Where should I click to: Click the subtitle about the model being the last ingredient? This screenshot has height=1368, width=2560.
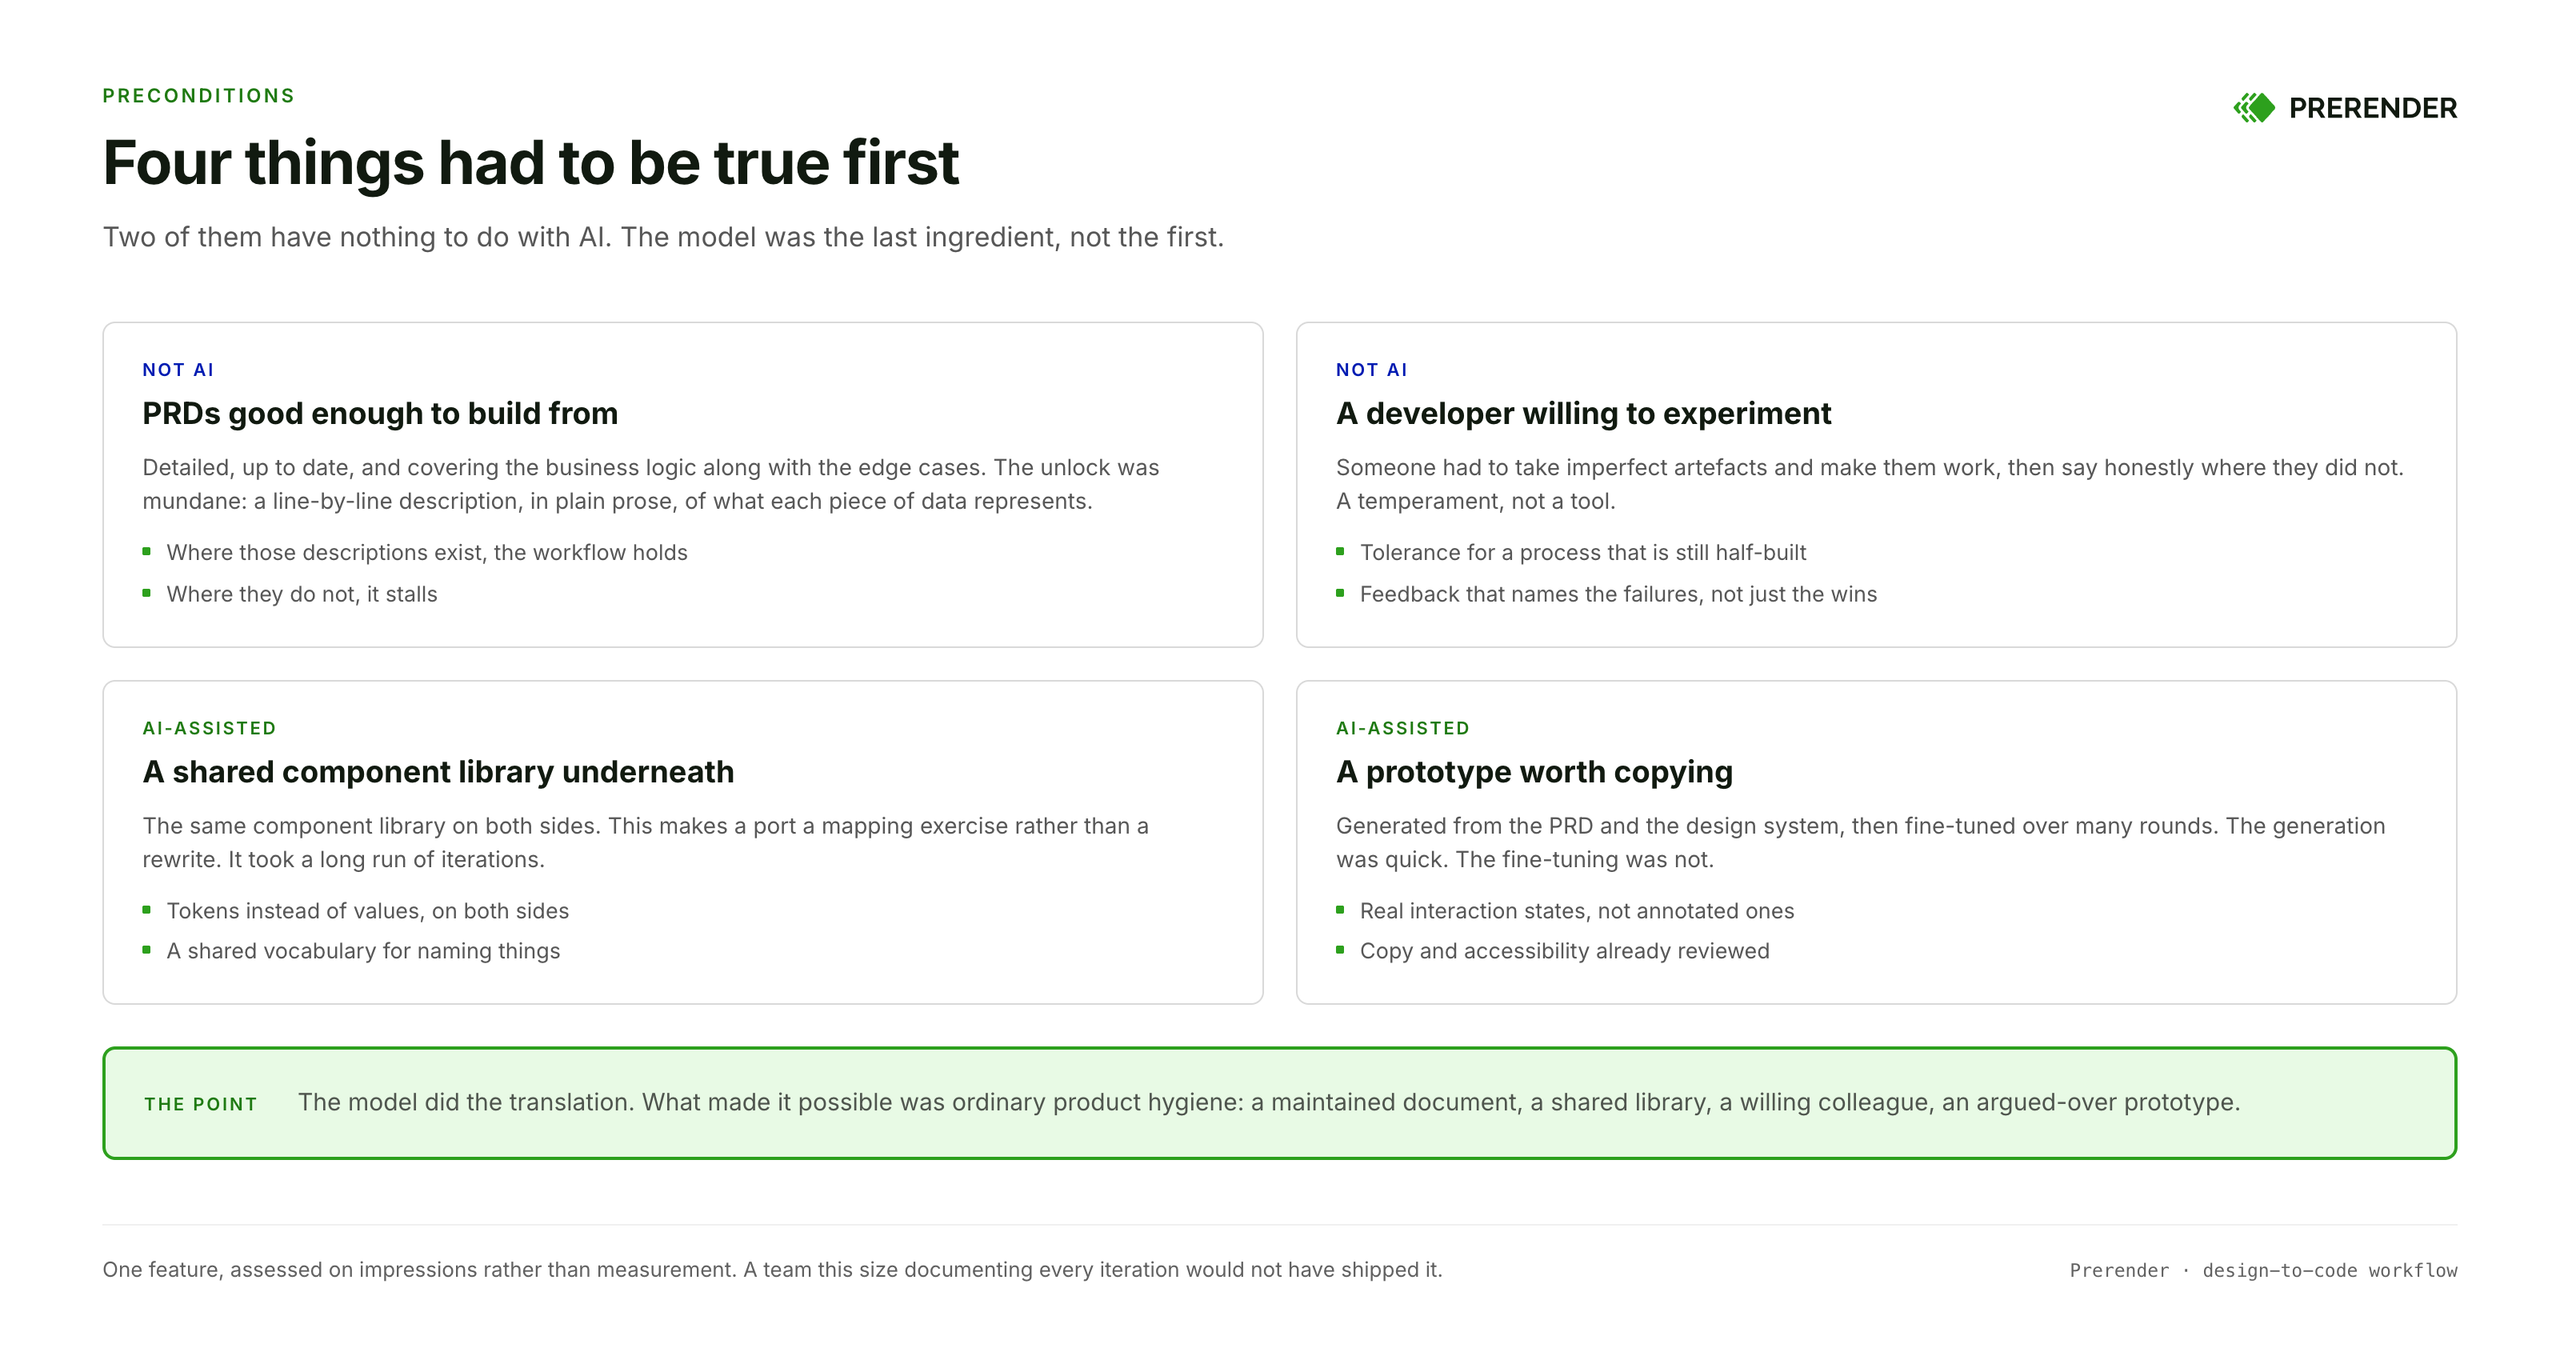click(x=663, y=237)
